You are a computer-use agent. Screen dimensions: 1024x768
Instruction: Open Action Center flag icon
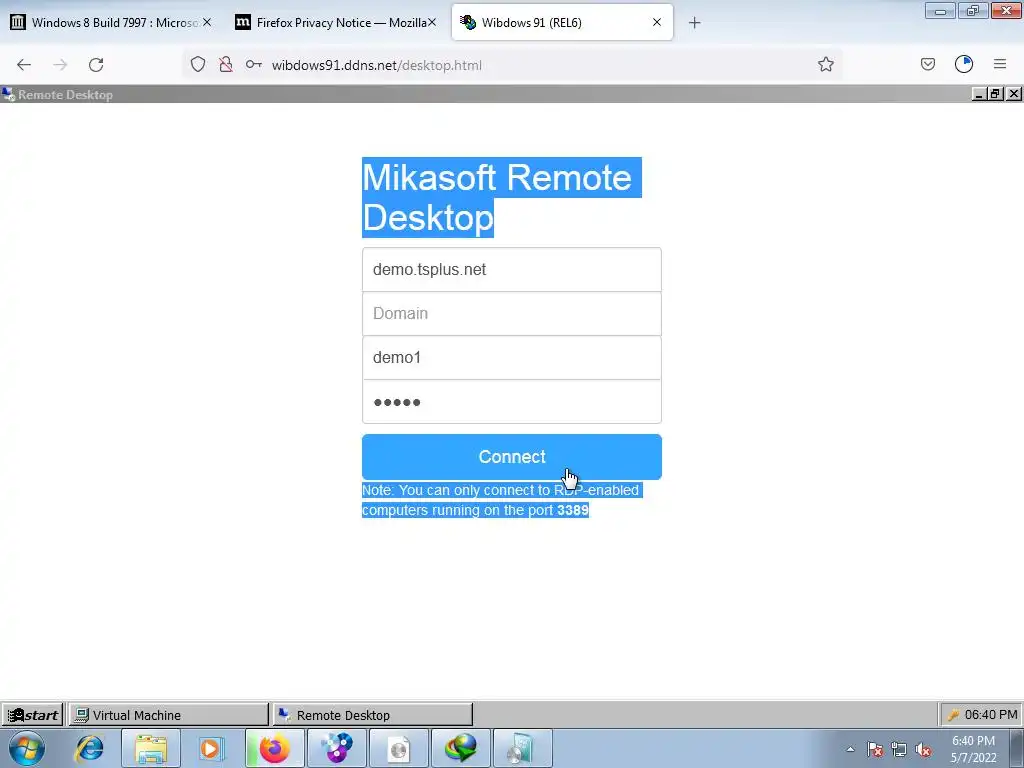[x=875, y=749]
